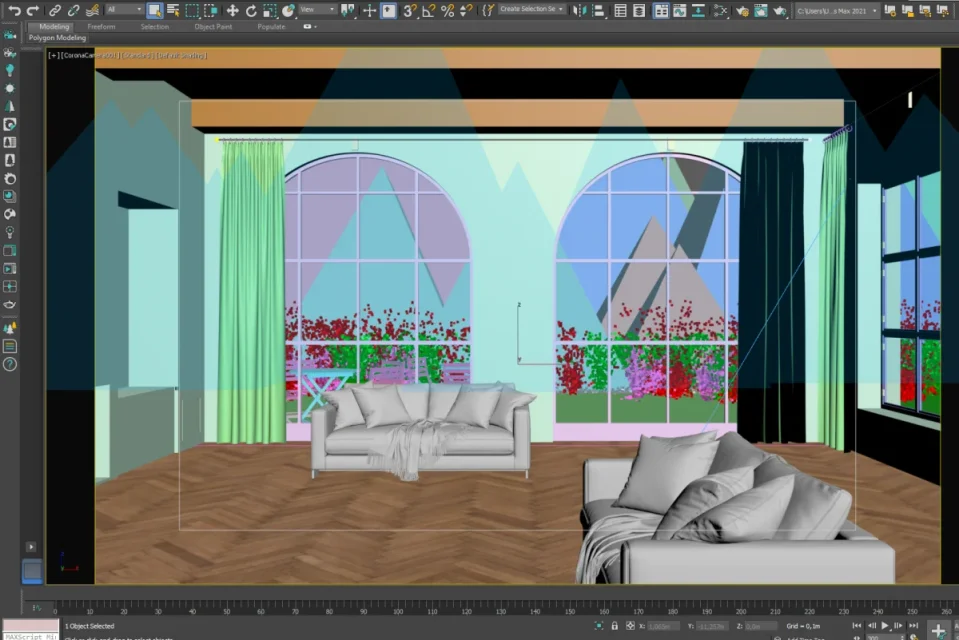Expand the View reference coordinate dropdown
The image size is (959, 640).
(317, 10)
